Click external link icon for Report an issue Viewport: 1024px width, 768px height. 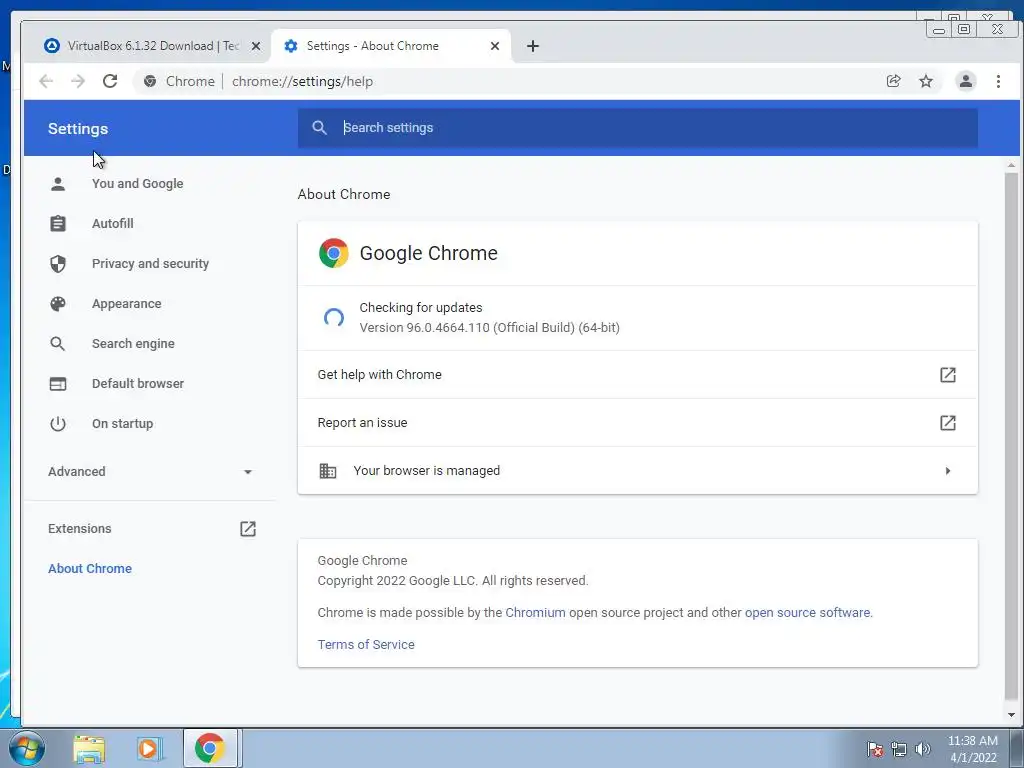pos(948,423)
